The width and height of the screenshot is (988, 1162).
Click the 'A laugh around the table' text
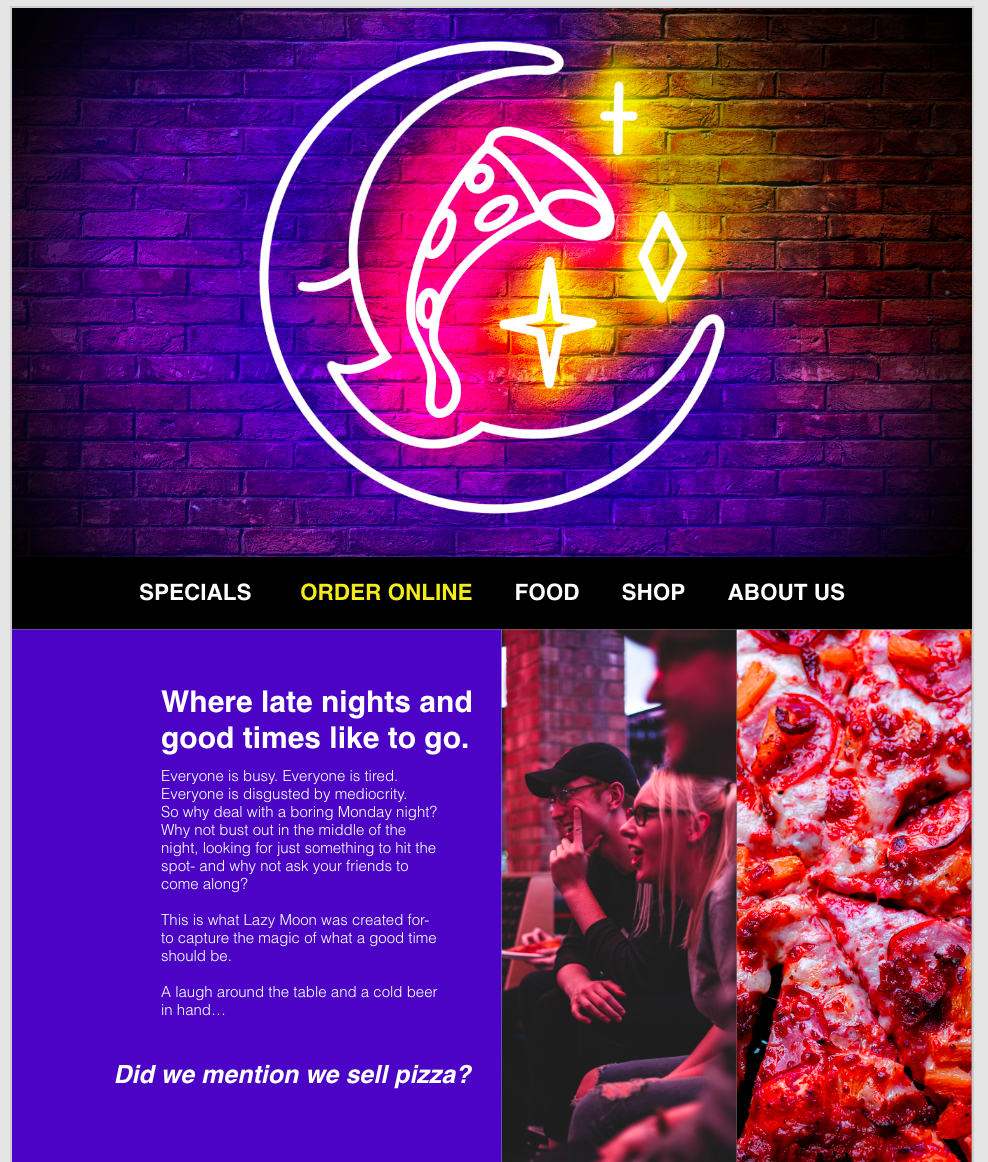point(299,1000)
